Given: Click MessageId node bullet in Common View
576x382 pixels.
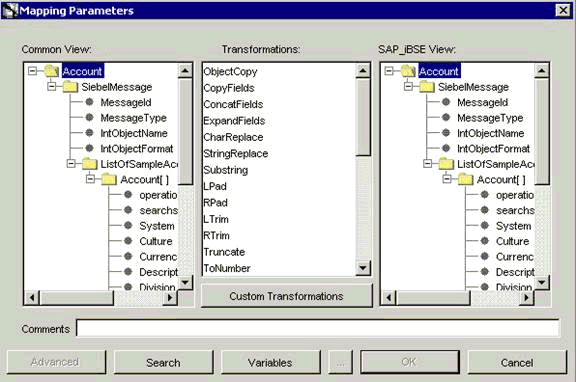Looking at the screenshot, I should click(x=89, y=102).
